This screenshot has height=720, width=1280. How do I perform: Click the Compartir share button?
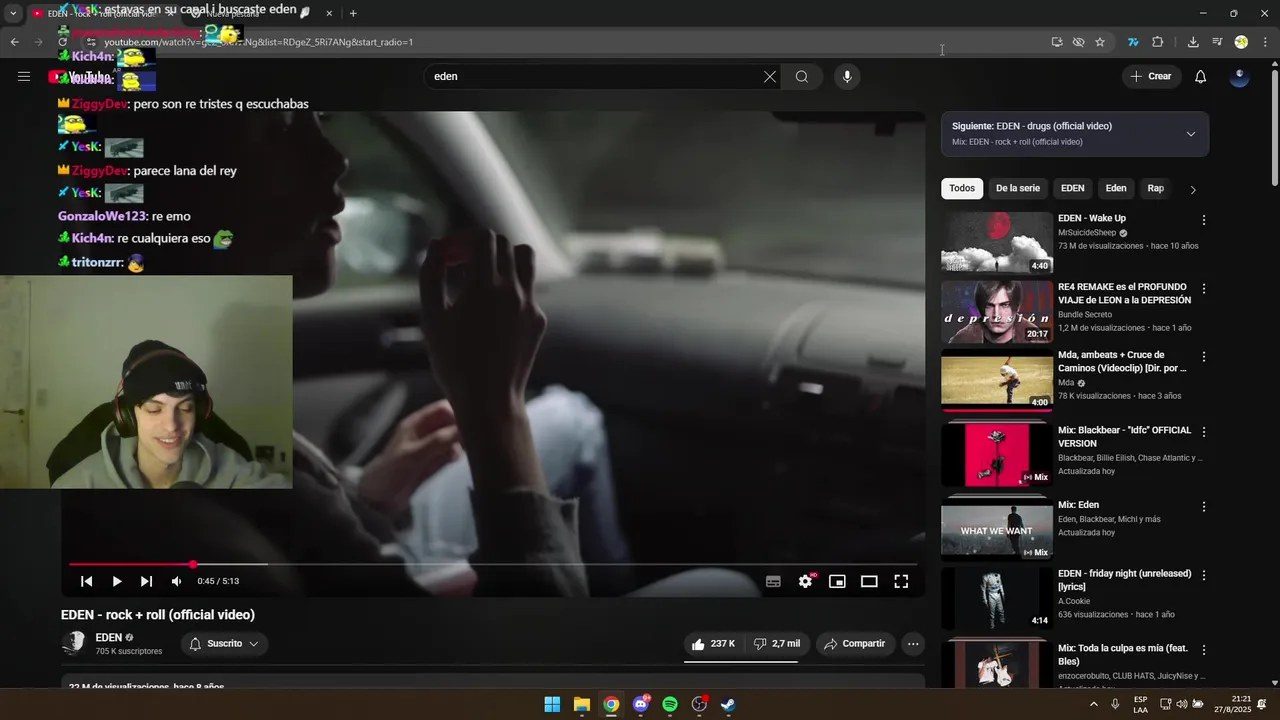pos(854,644)
